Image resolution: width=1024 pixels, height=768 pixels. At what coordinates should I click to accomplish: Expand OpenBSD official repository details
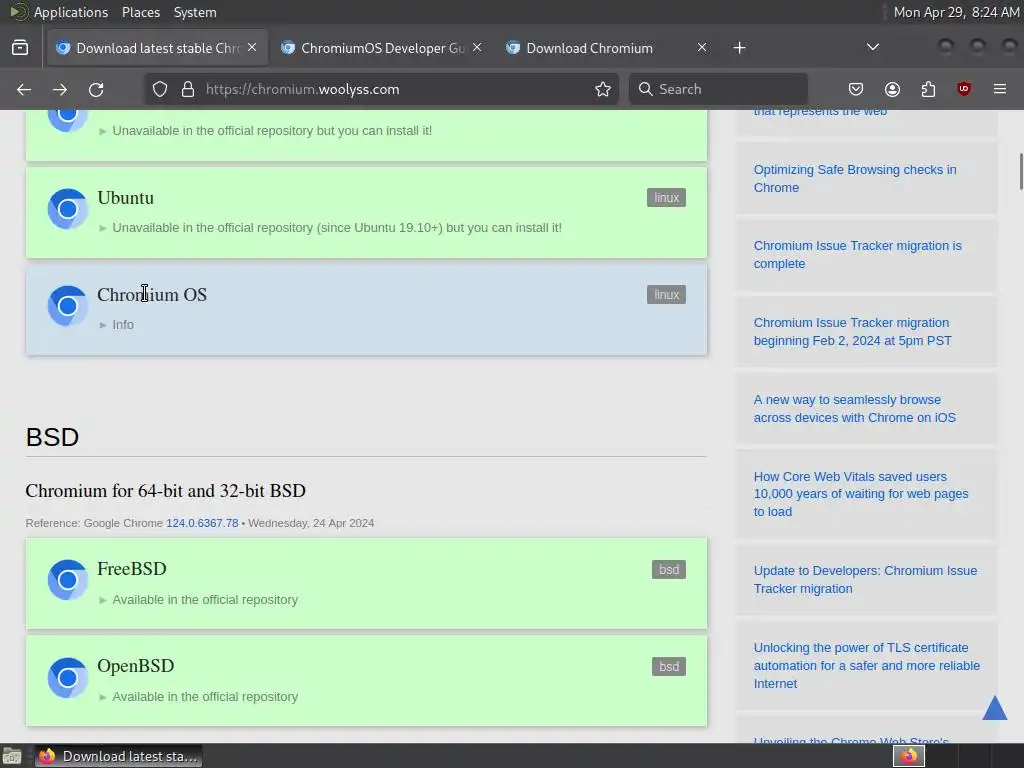click(199, 697)
